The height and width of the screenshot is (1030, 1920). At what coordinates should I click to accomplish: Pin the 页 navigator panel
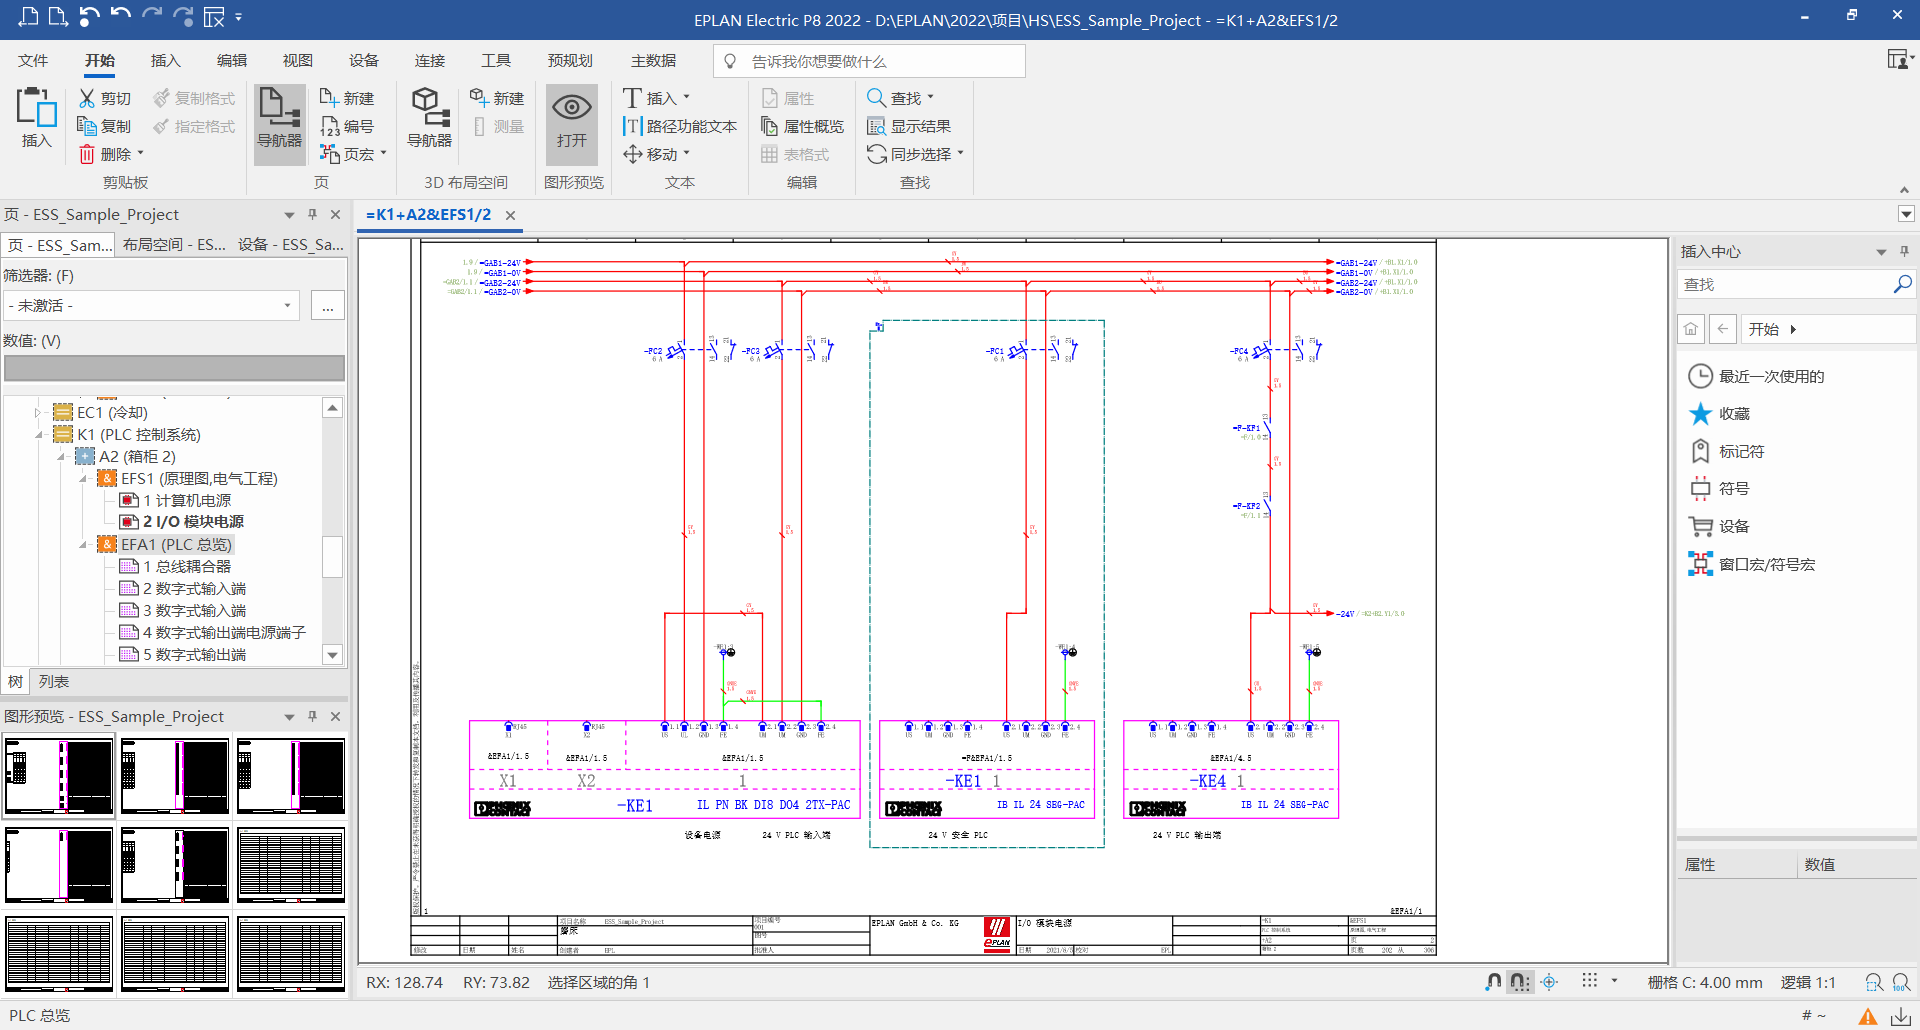(x=313, y=214)
